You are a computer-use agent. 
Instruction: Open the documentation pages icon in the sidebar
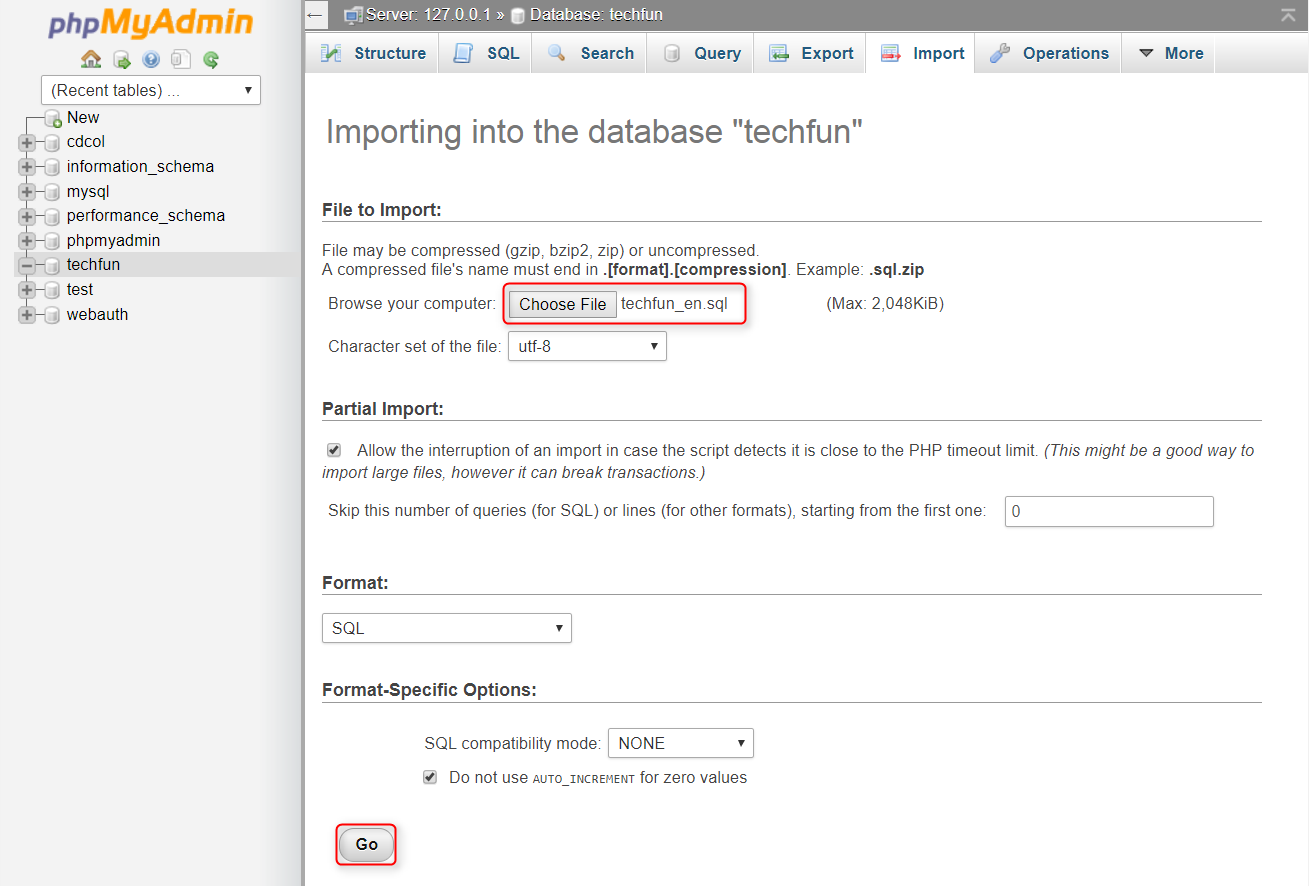coord(181,59)
